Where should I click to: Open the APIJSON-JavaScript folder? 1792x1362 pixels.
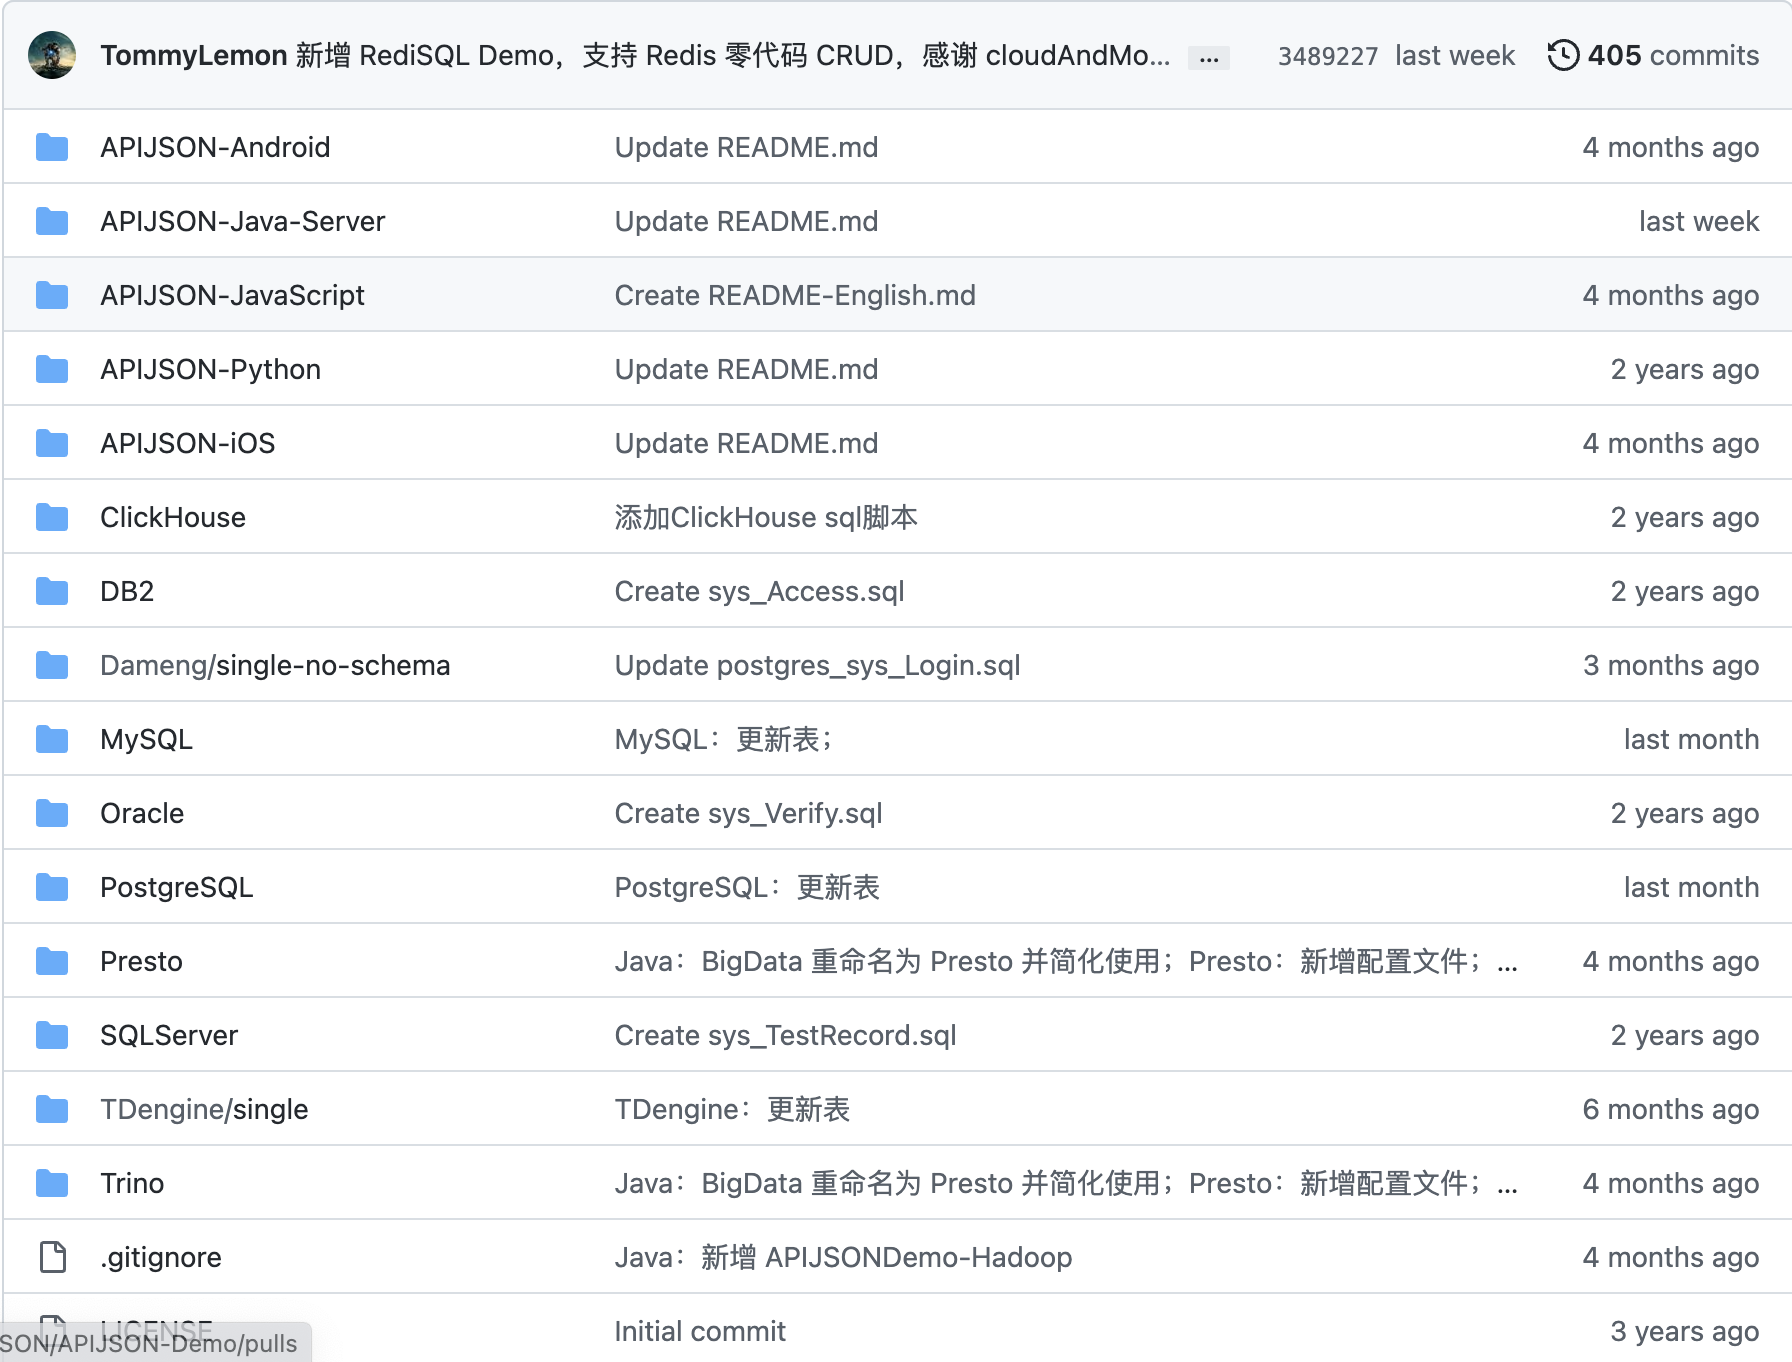click(x=232, y=295)
